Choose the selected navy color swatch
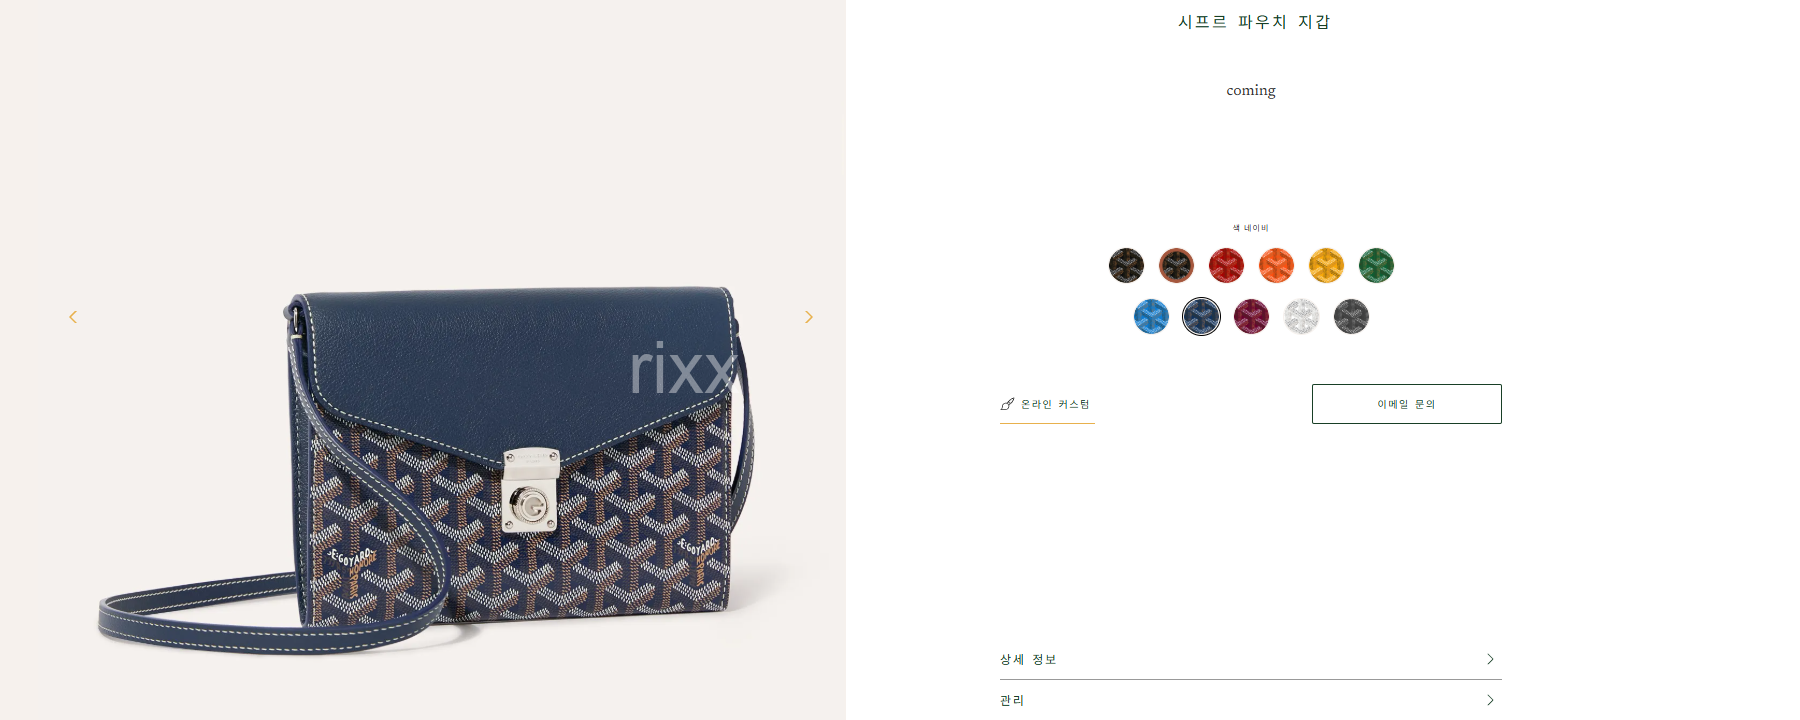The image size is (1800, 720). point(1201,317)
